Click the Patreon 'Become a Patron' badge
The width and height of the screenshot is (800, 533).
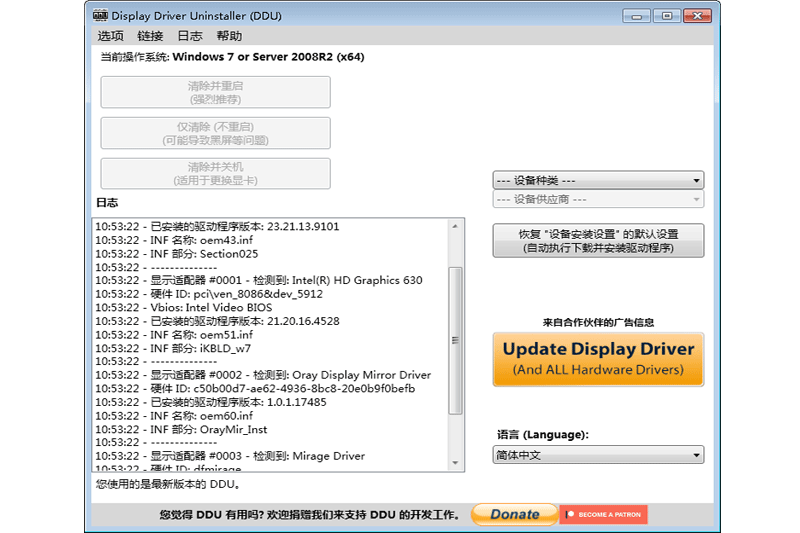(603, 514)
